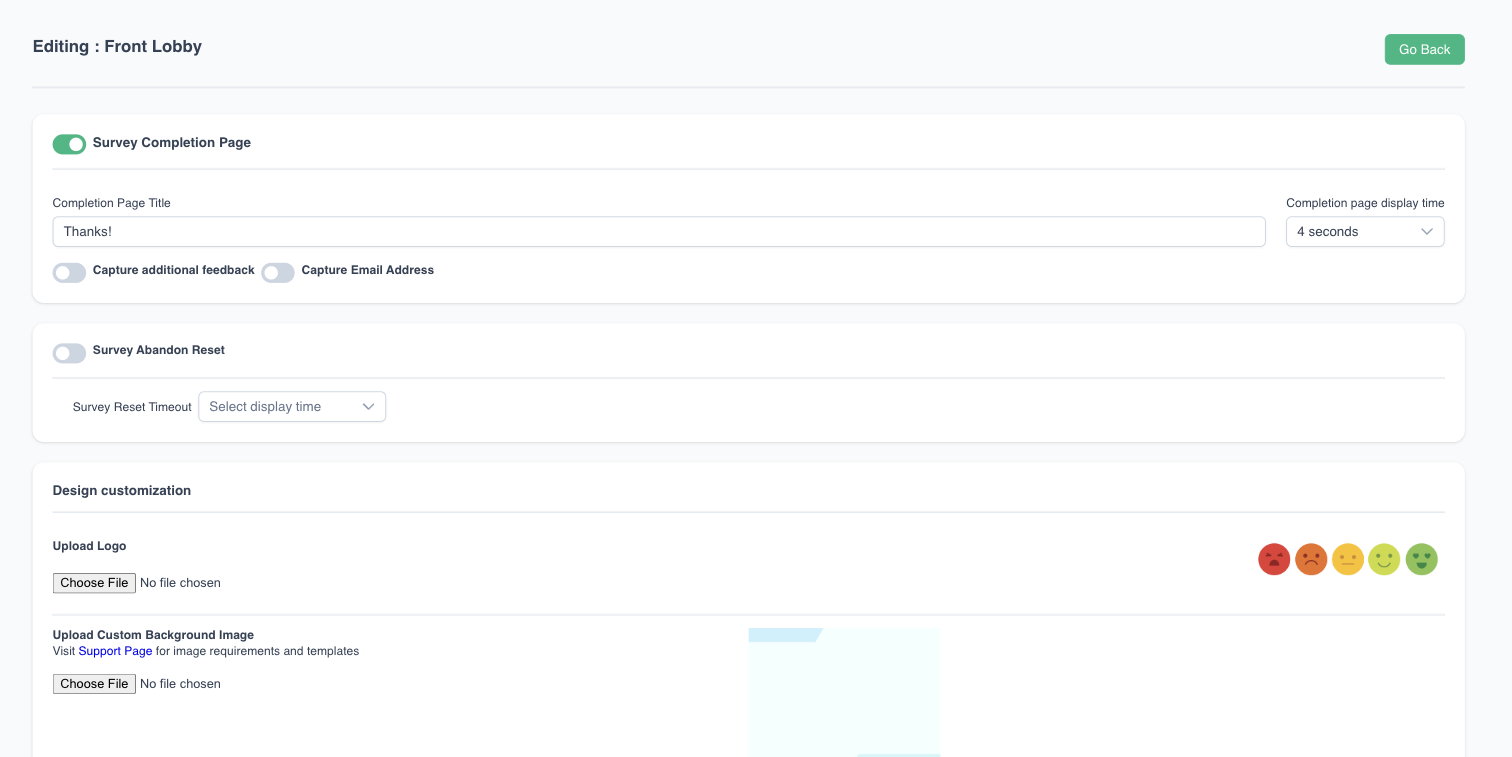Image resolution: width=1512 pixels, height=757 pixels.
Task: Click the 'Survey Reset Timeout' label
Action: (x=132, y=407)
